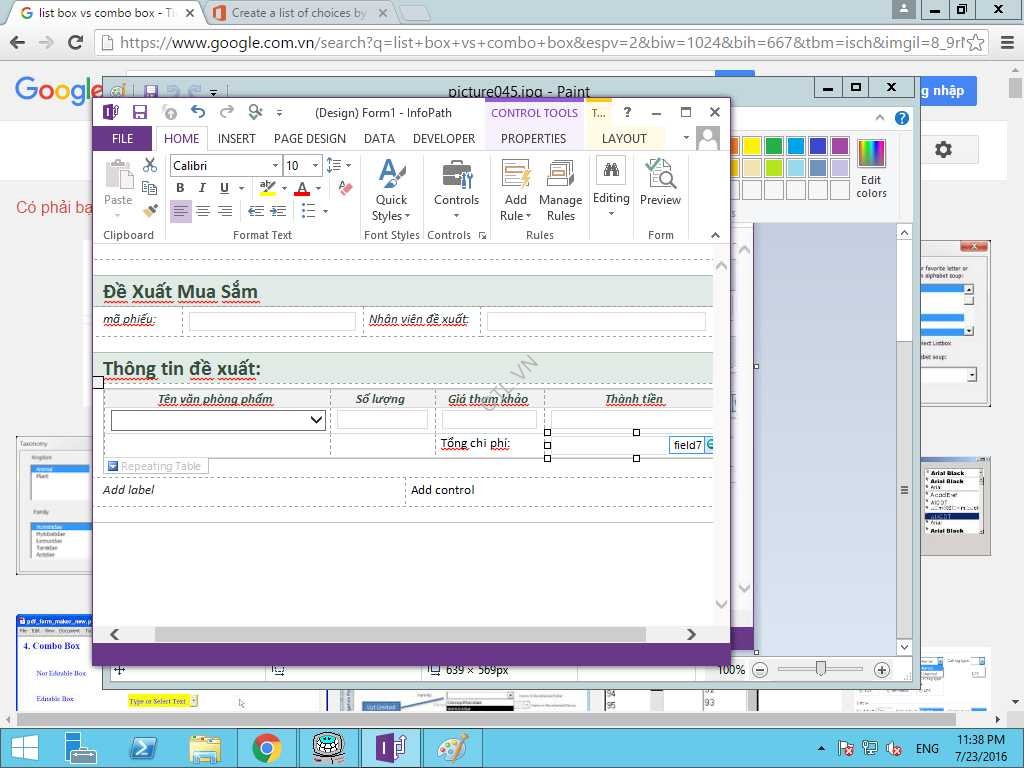Screen dimensions: 1024x768
Task: Click the Undo arrow in quick access toolbar
Action: coord(198,112)
